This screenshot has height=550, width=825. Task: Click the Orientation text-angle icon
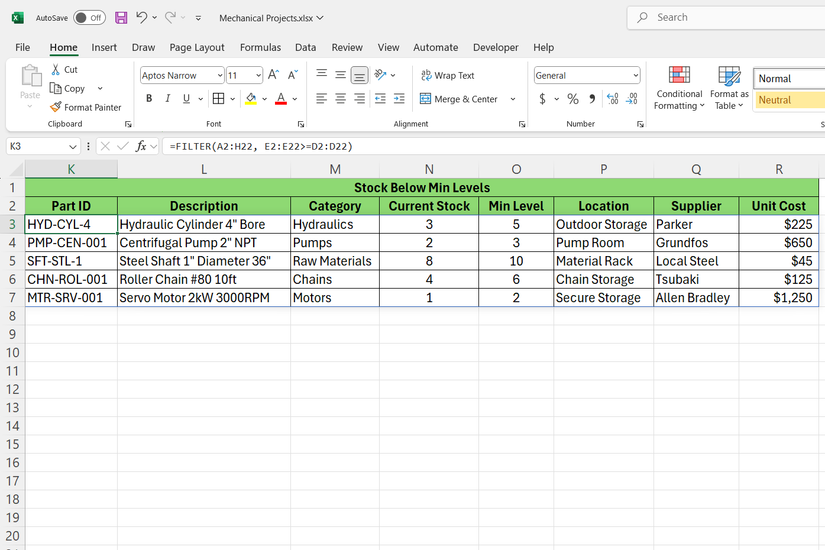(x=380, y=75)
